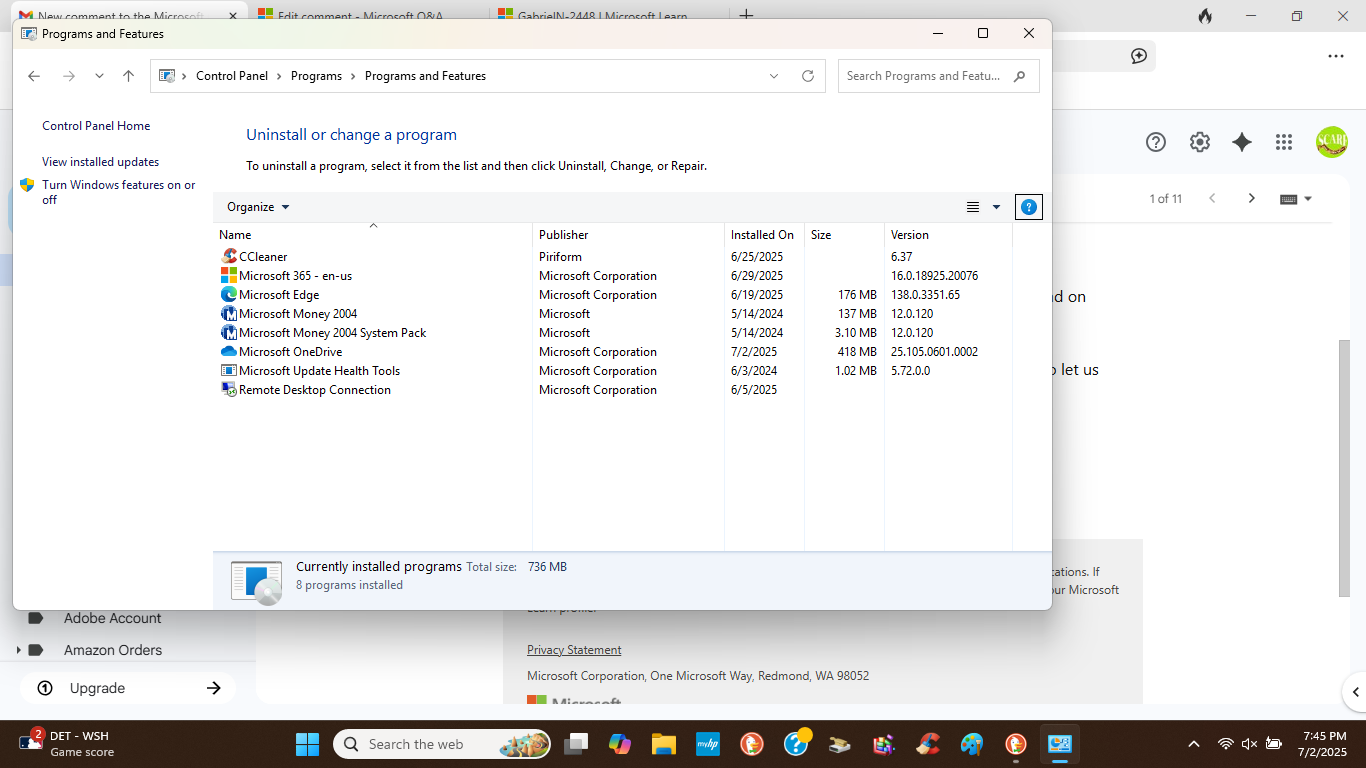Select the Microsoft OneDrive cloud icon

point(229,352)
